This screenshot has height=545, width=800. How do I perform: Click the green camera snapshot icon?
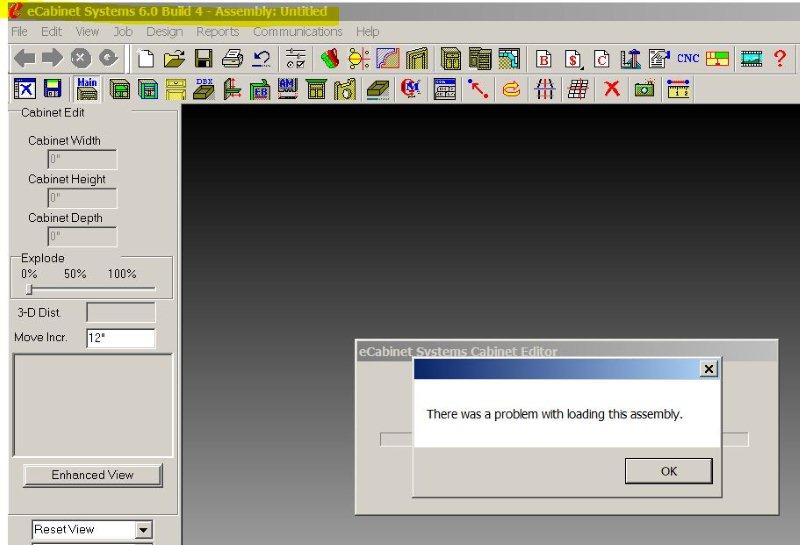[x=644, y=89]
